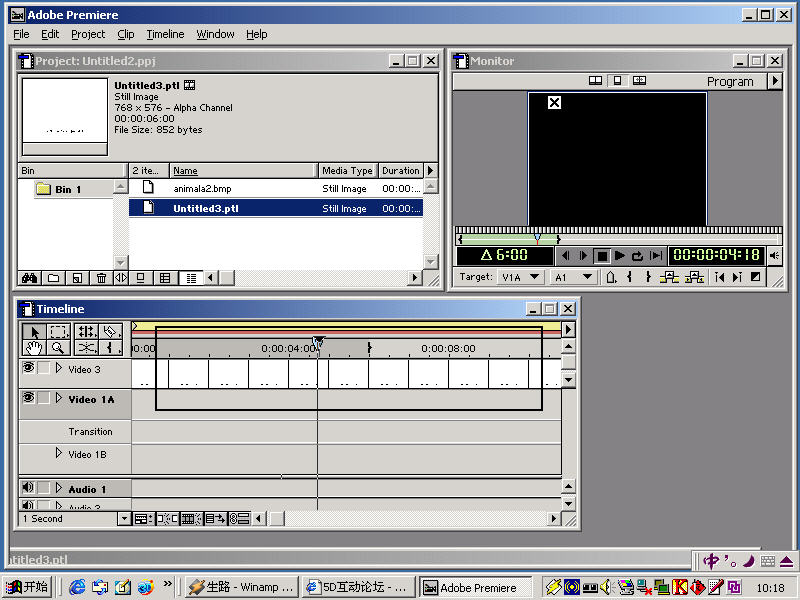Click the Loop playback button in Monitor
The image size is (800, 600).
637,255
